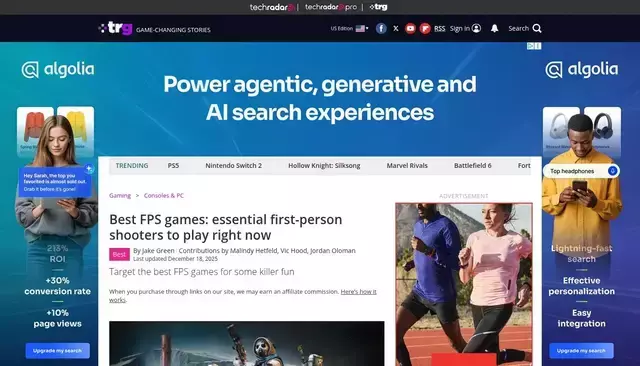Image resolution: width=640 pixels, height=366 pixels.
Task: Open the TRG link in the top bar
Action: pos(378,7)
